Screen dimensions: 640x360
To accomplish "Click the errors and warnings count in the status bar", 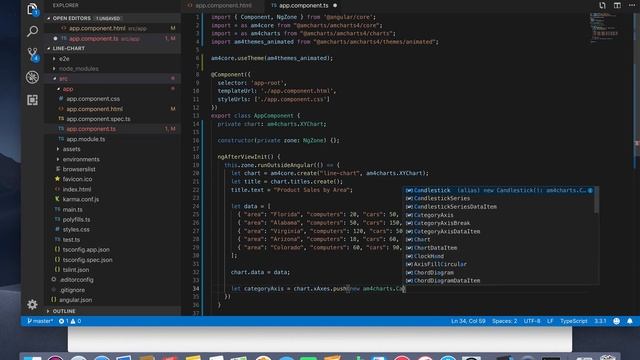I will click(70, 321).
